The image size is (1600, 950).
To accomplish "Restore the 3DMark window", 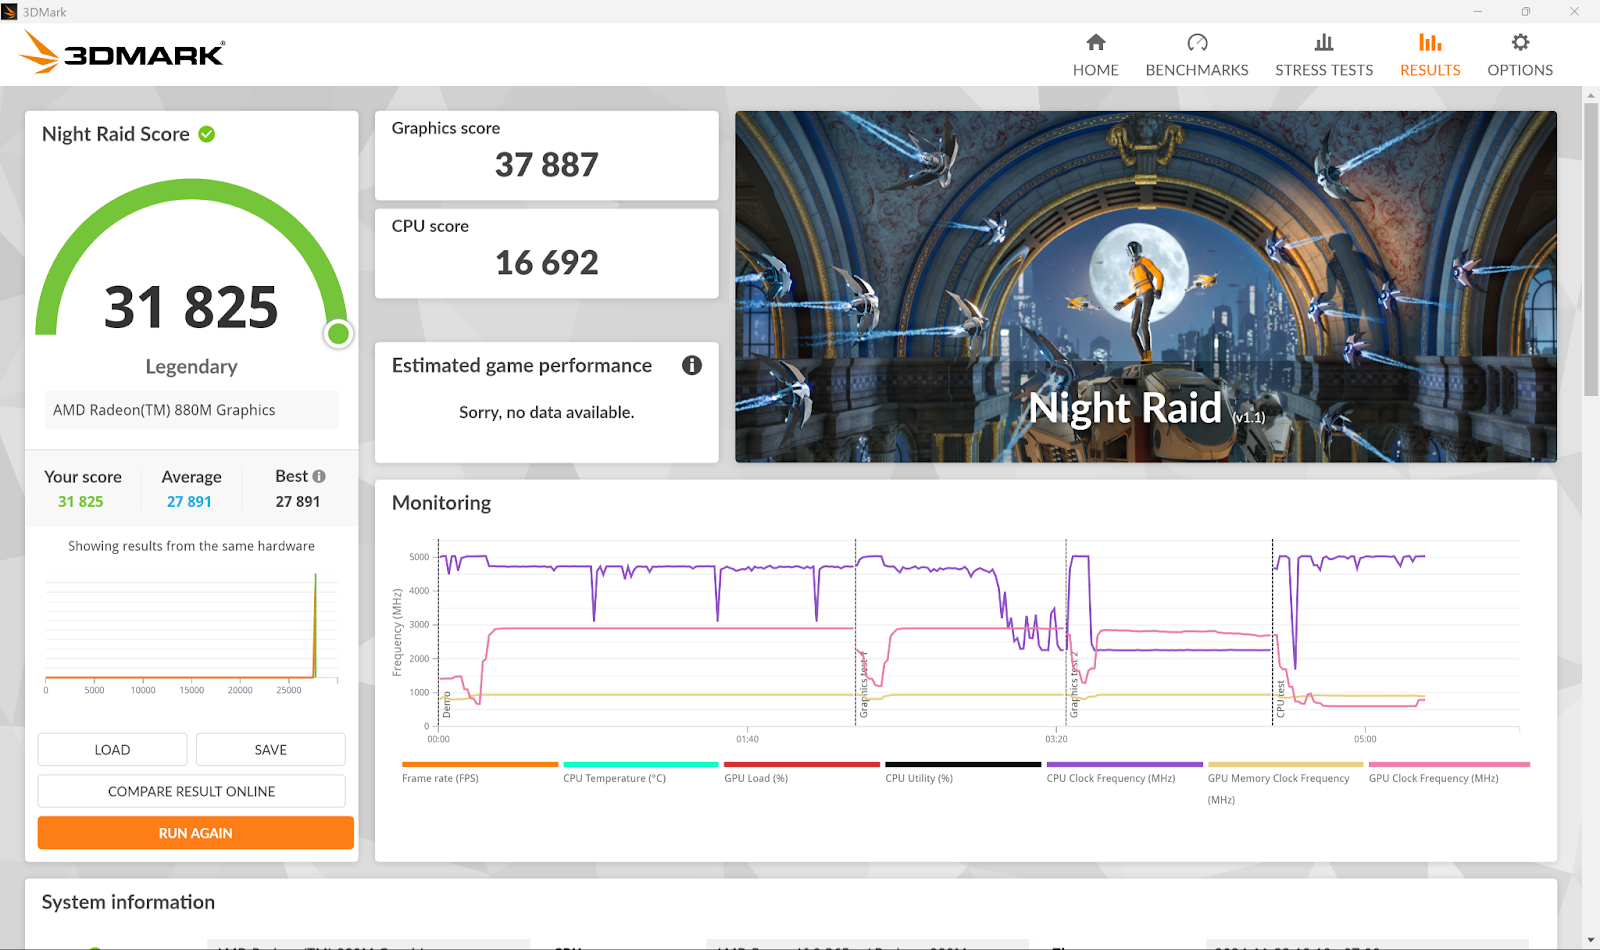I will (x=1526, y=12).
